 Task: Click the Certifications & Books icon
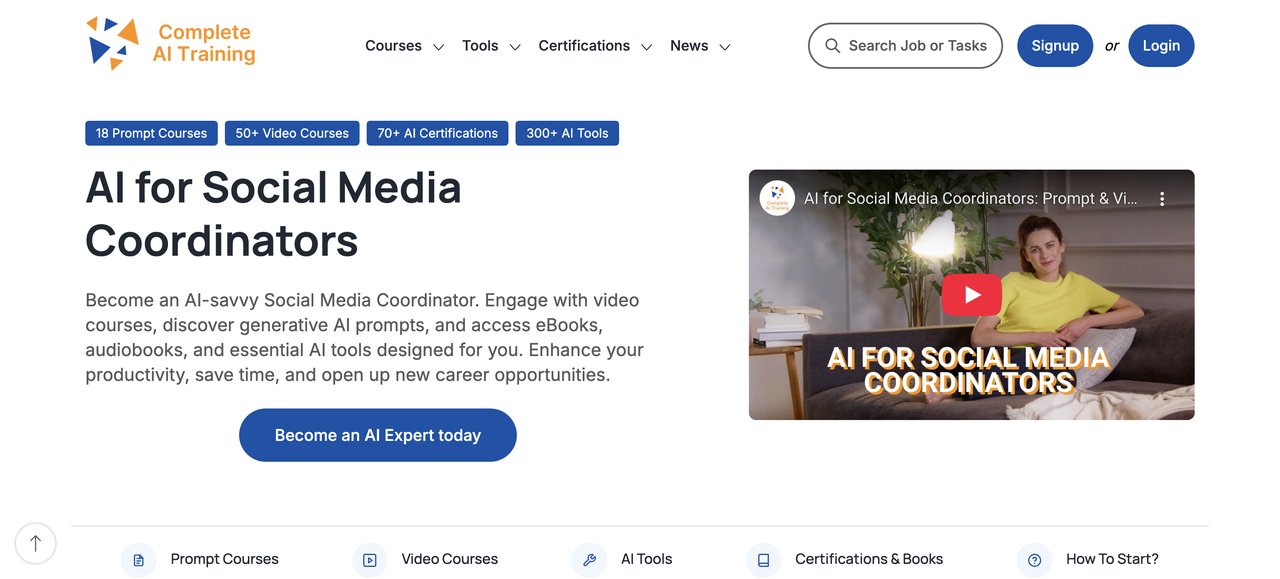coord(763,560)
